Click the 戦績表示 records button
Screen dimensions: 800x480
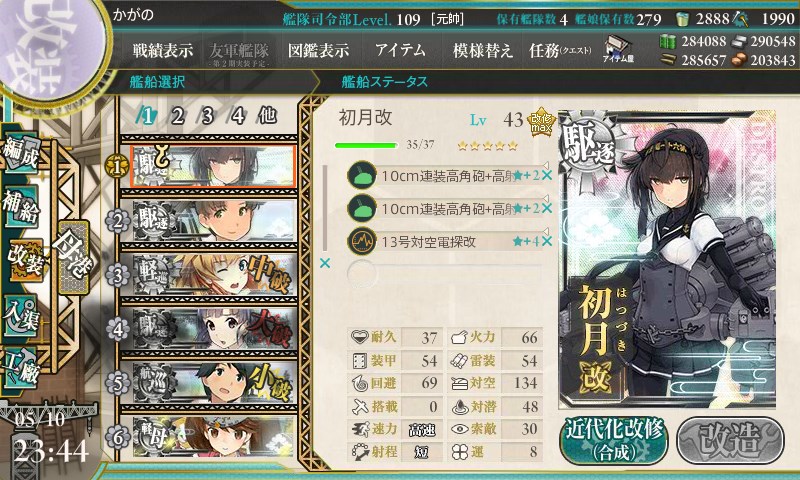(163, 50)
